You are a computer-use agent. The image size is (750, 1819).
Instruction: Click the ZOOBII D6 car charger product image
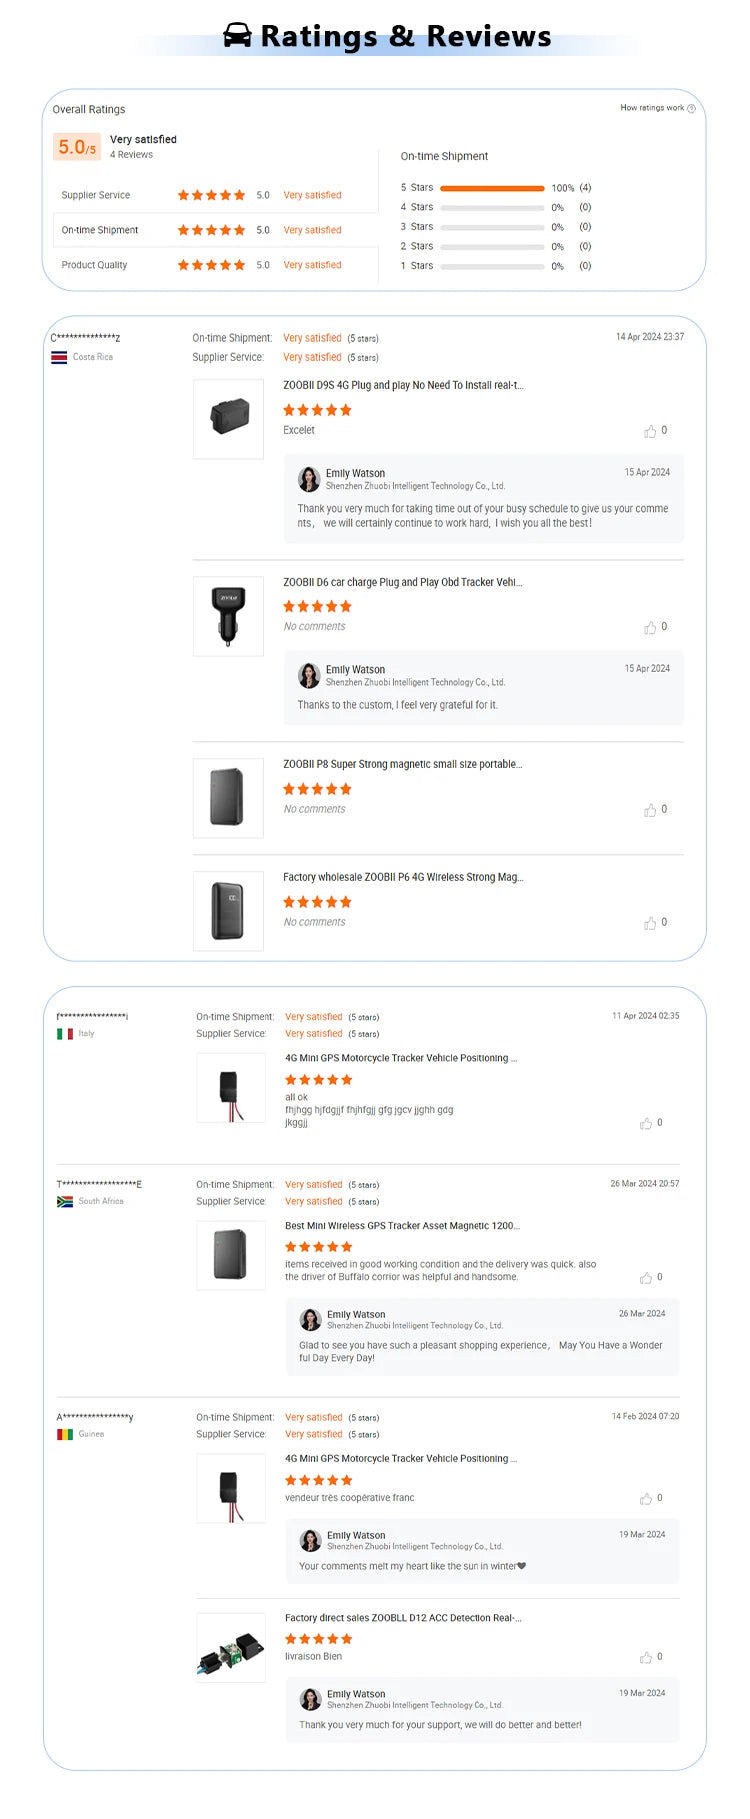[x=228, y=616]
